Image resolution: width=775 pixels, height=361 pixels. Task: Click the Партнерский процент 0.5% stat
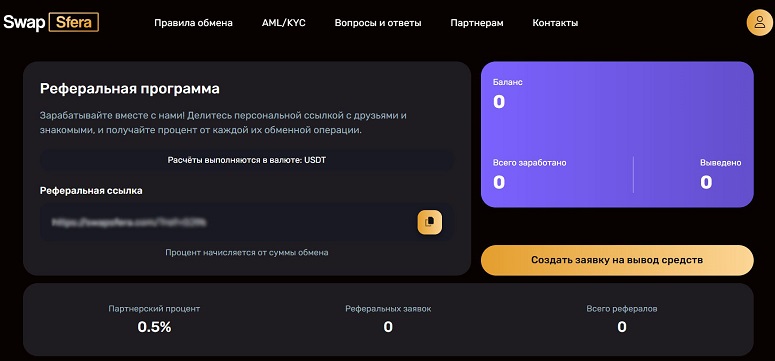click(154, 327)
